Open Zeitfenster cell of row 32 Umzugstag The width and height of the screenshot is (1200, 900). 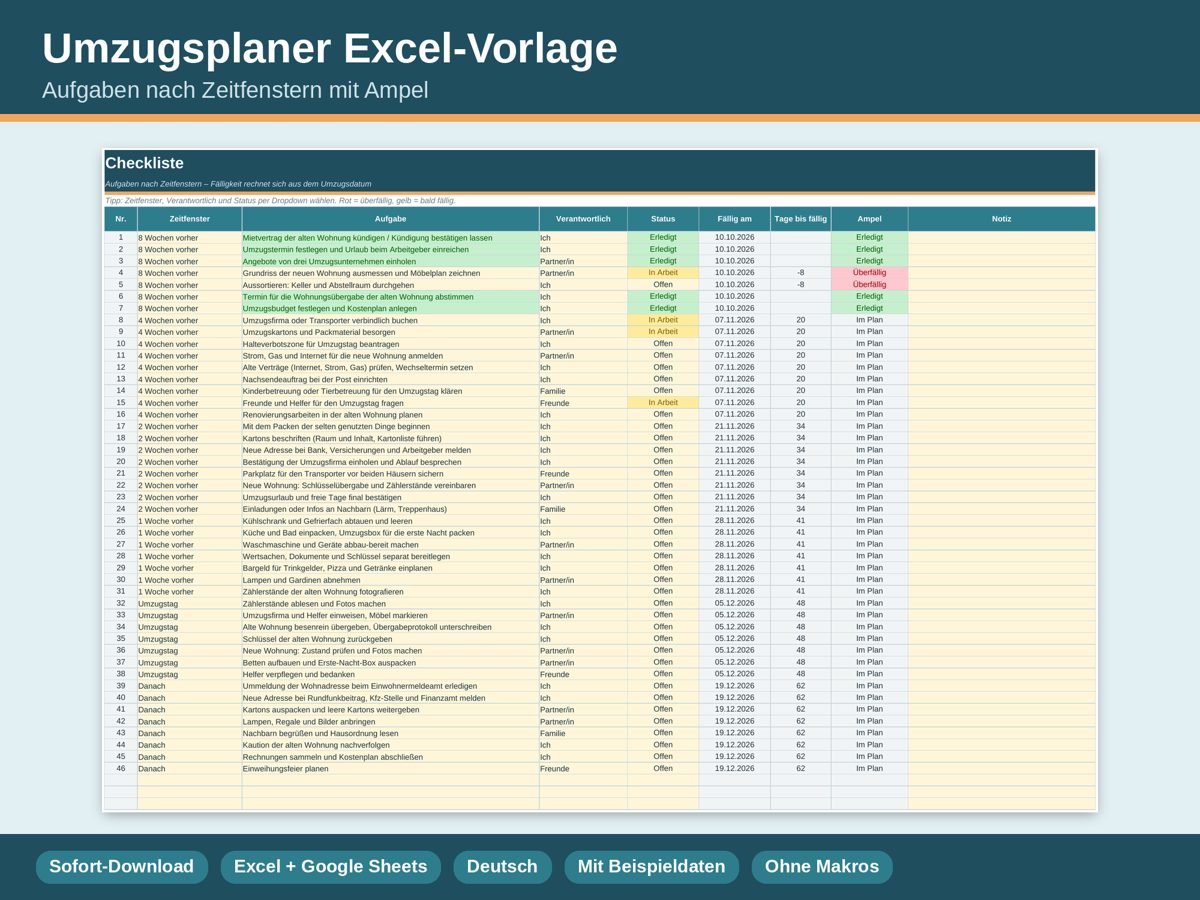(x=189, y=603)
